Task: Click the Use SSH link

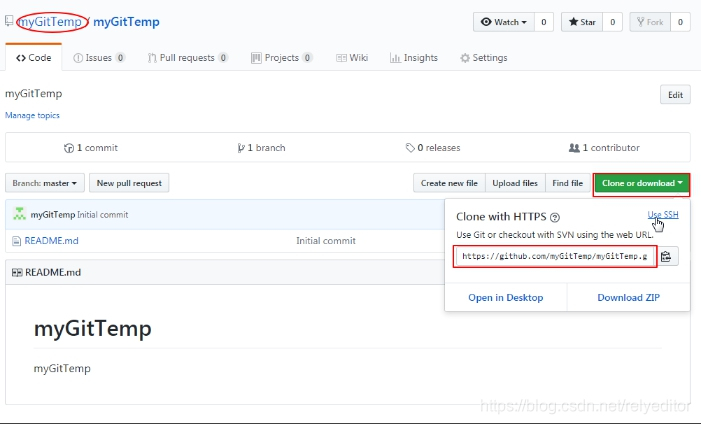Action: 663,215
